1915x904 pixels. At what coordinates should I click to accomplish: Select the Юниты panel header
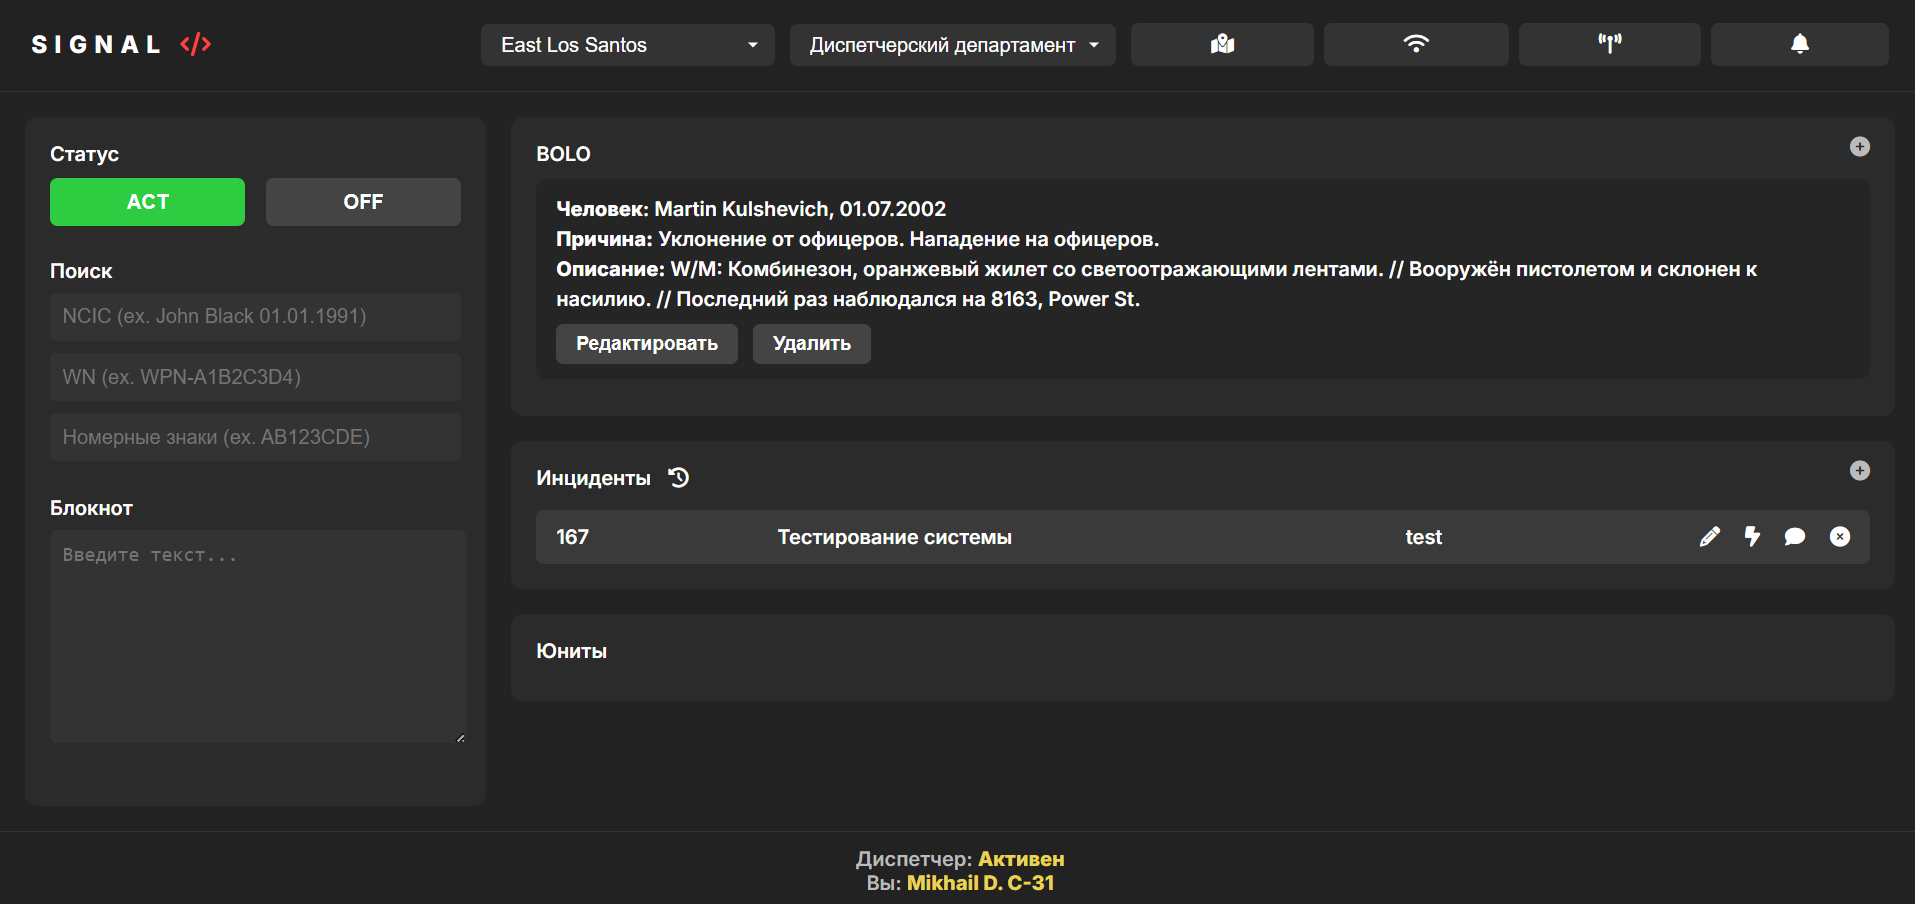click(x=571, y=650)
